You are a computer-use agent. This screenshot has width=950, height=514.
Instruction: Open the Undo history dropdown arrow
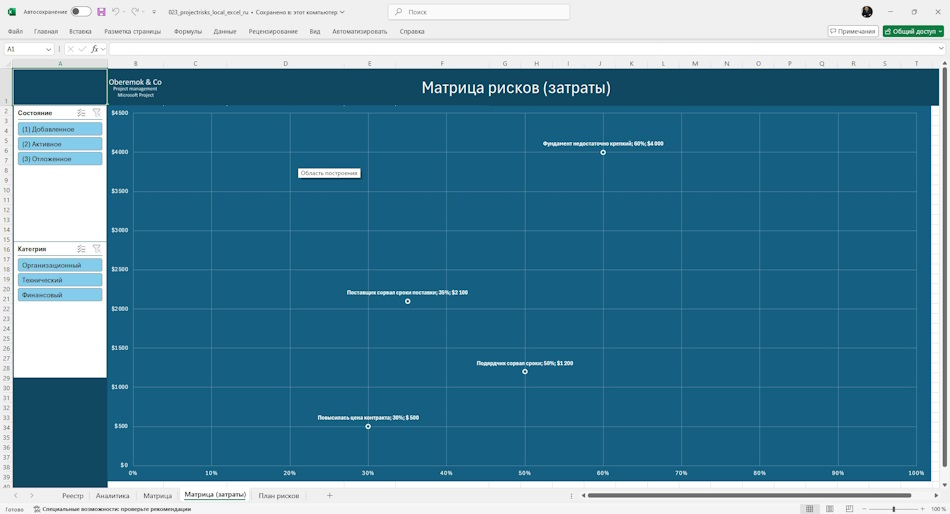coord(124,12)
